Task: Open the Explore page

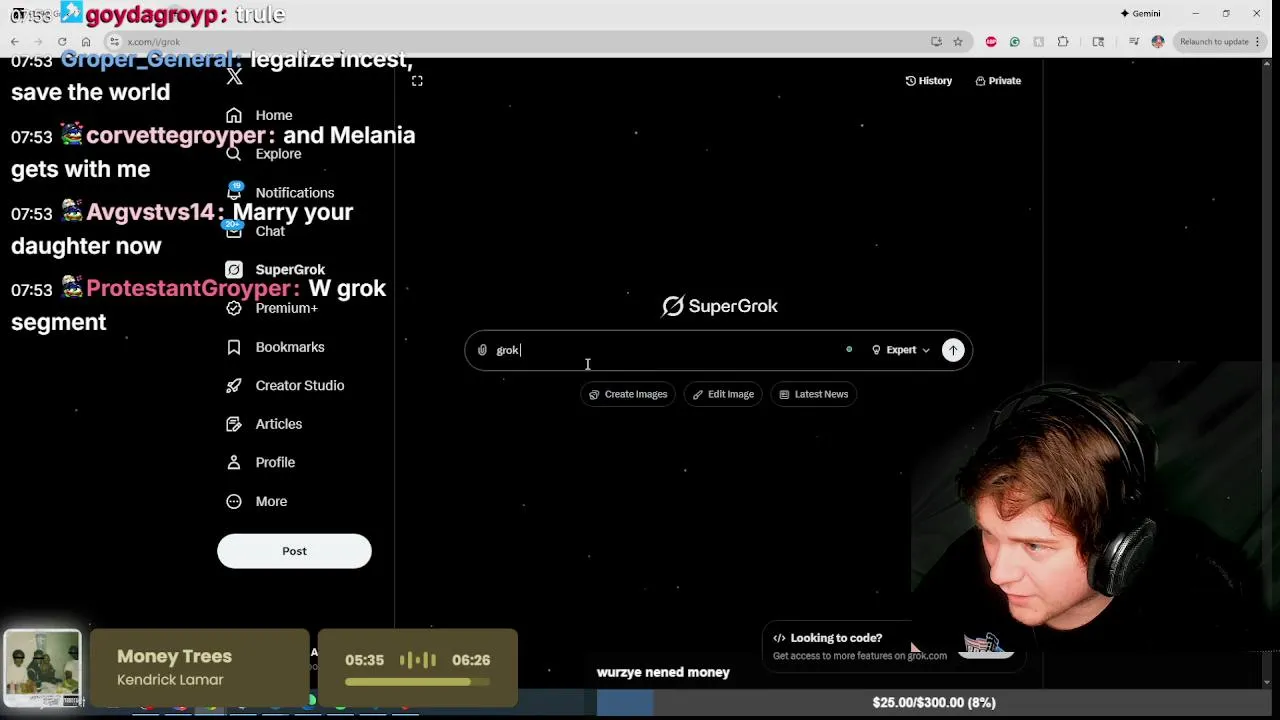Action: pos(263,154)
